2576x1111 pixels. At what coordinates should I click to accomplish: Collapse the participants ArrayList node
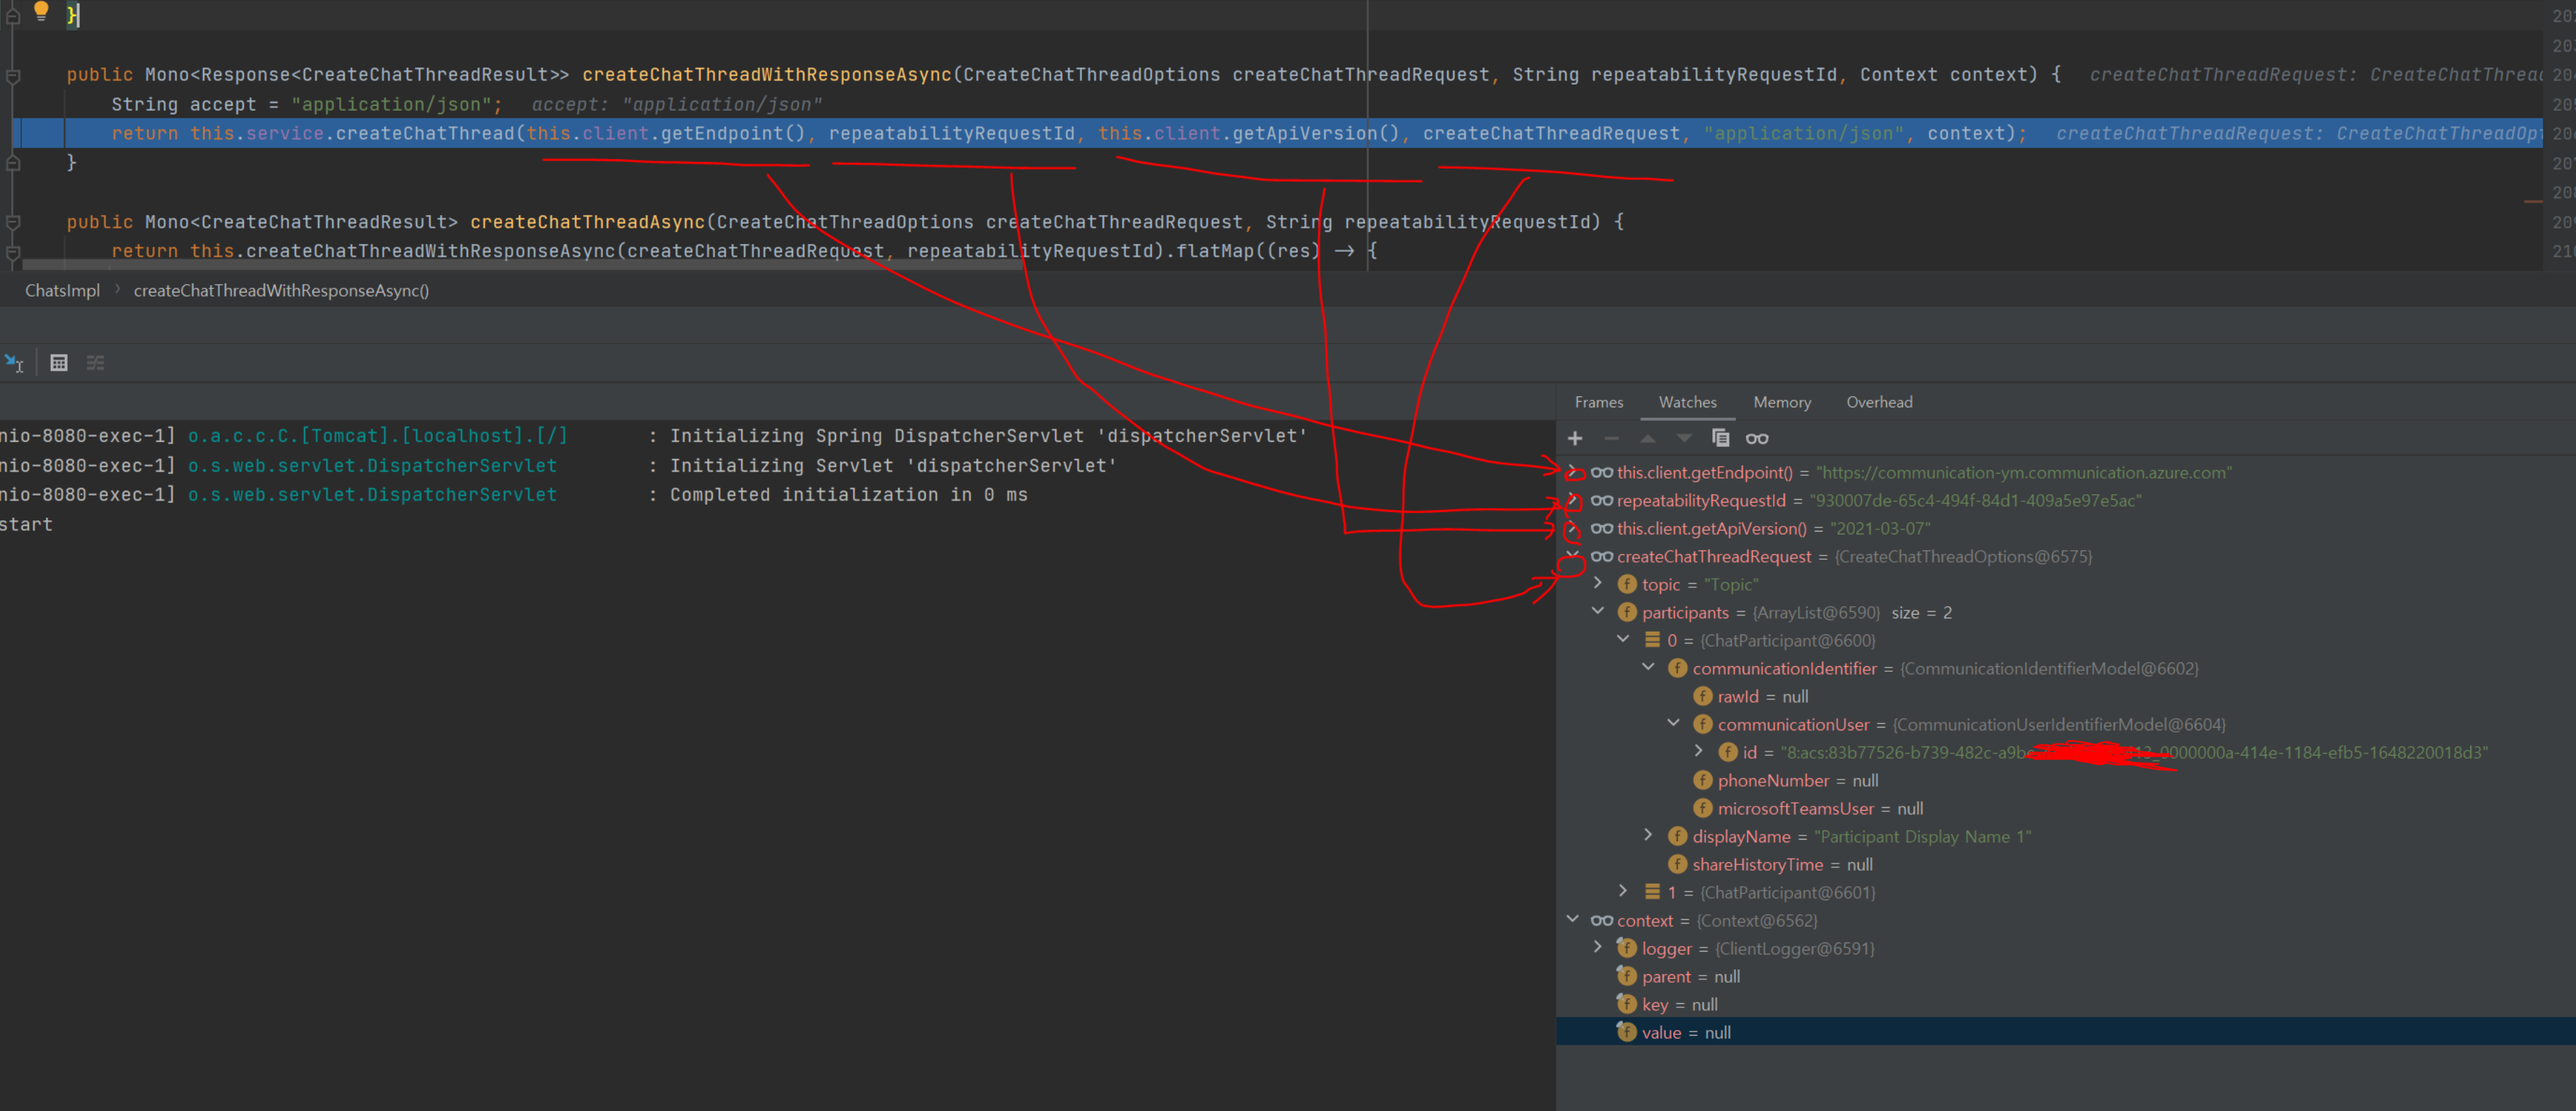click(1598, 611)
